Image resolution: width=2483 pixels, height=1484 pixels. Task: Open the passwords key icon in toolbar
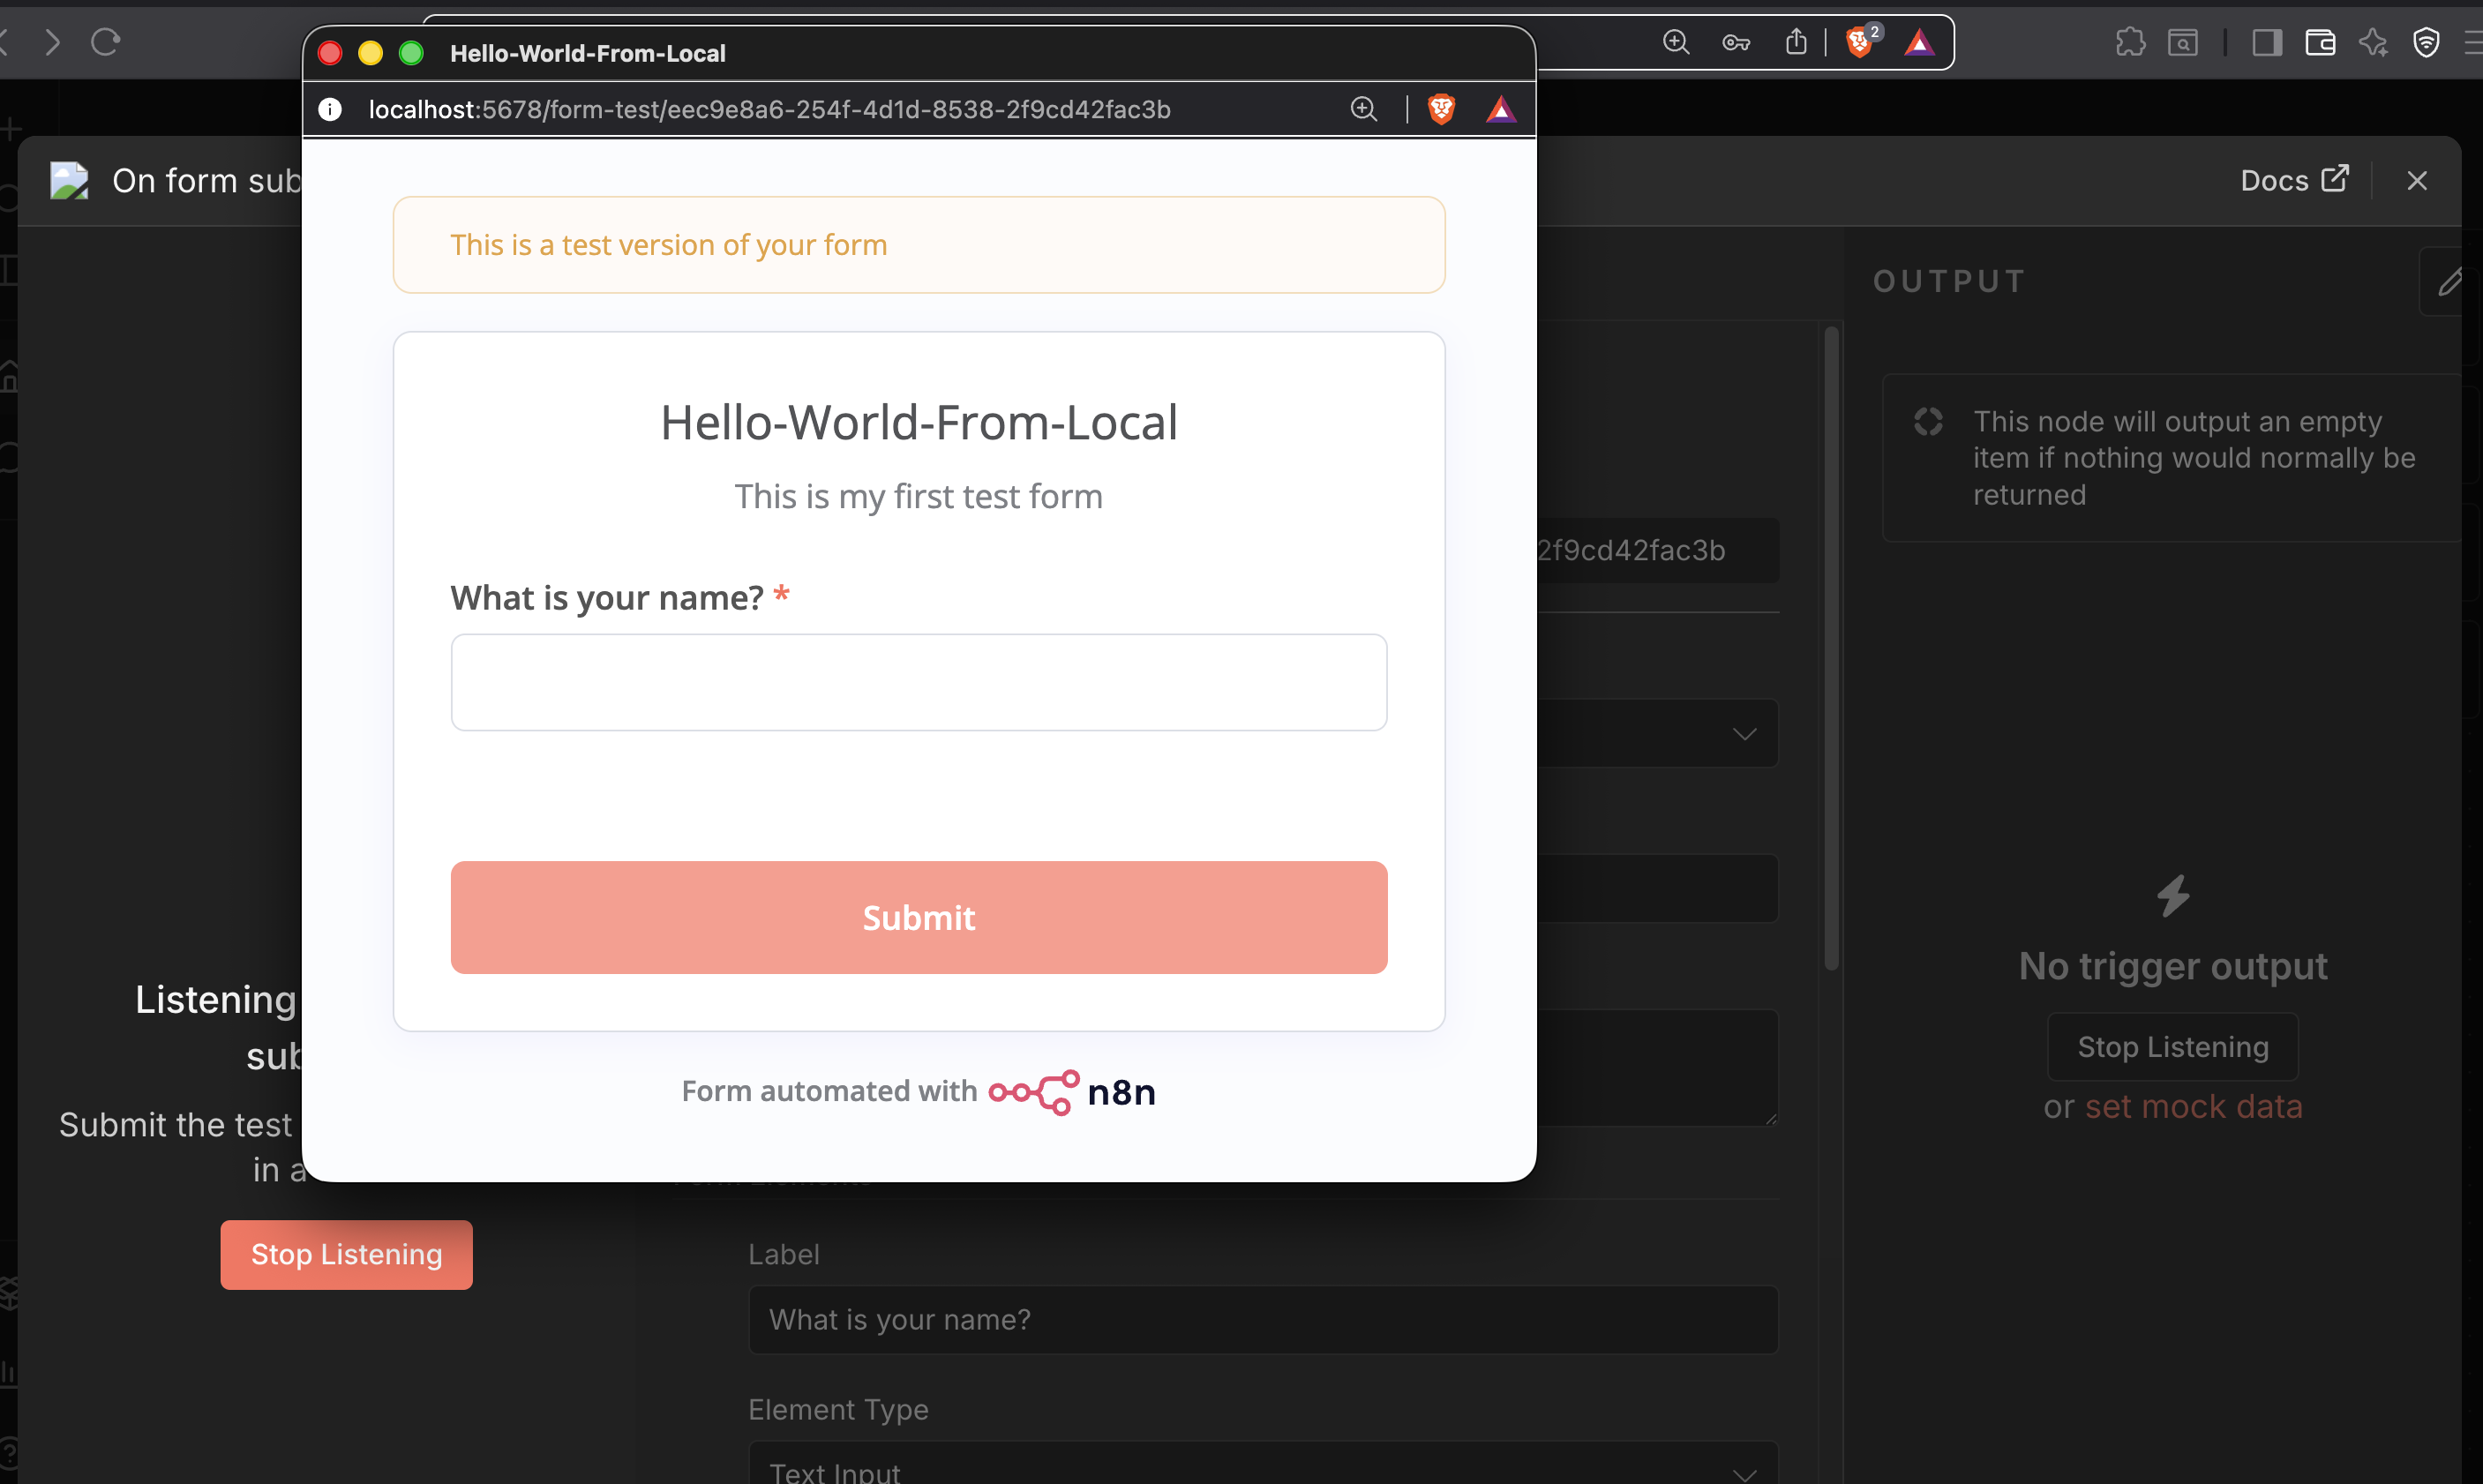(1736, 42)
